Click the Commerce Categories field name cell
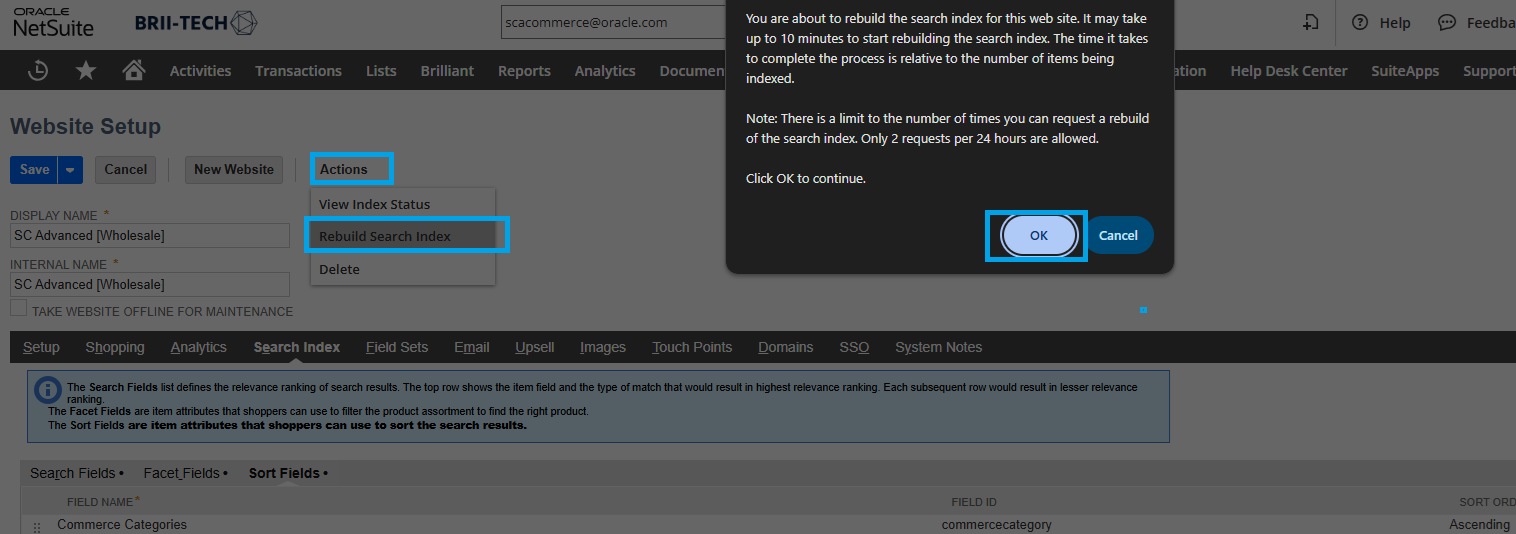1516x534 pixels. 122,525
